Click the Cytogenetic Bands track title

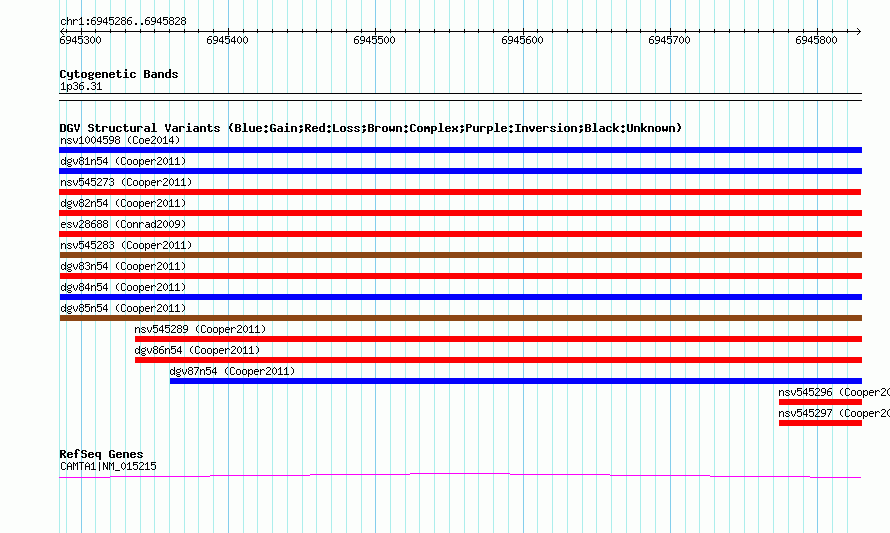(119, 74)
